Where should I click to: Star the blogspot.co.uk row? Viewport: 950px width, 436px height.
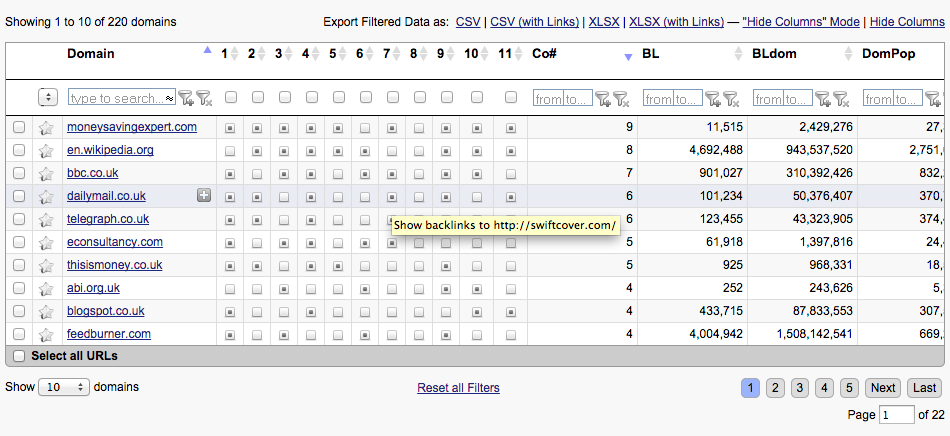pyautogui.click(x=46, y=312)
